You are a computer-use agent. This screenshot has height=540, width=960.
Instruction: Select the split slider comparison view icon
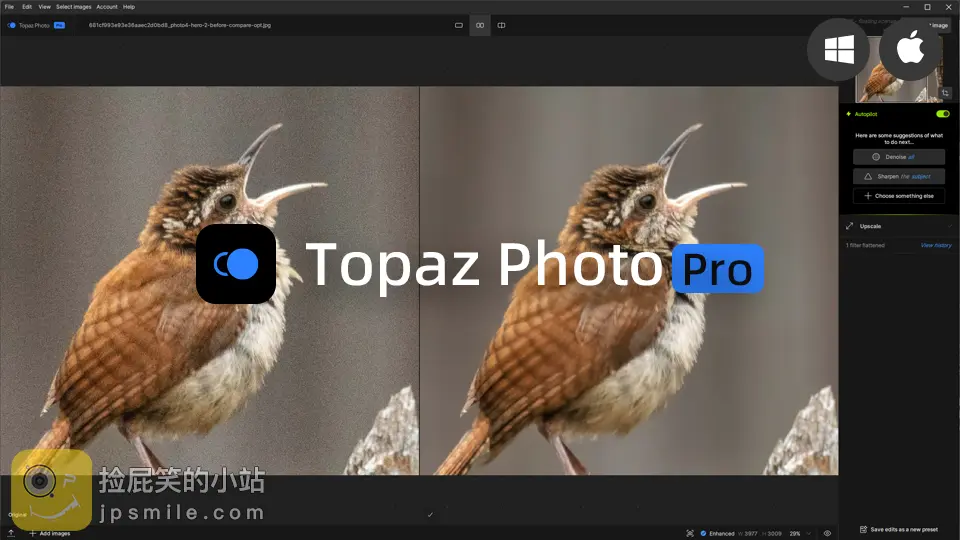(x=501, y=25)
